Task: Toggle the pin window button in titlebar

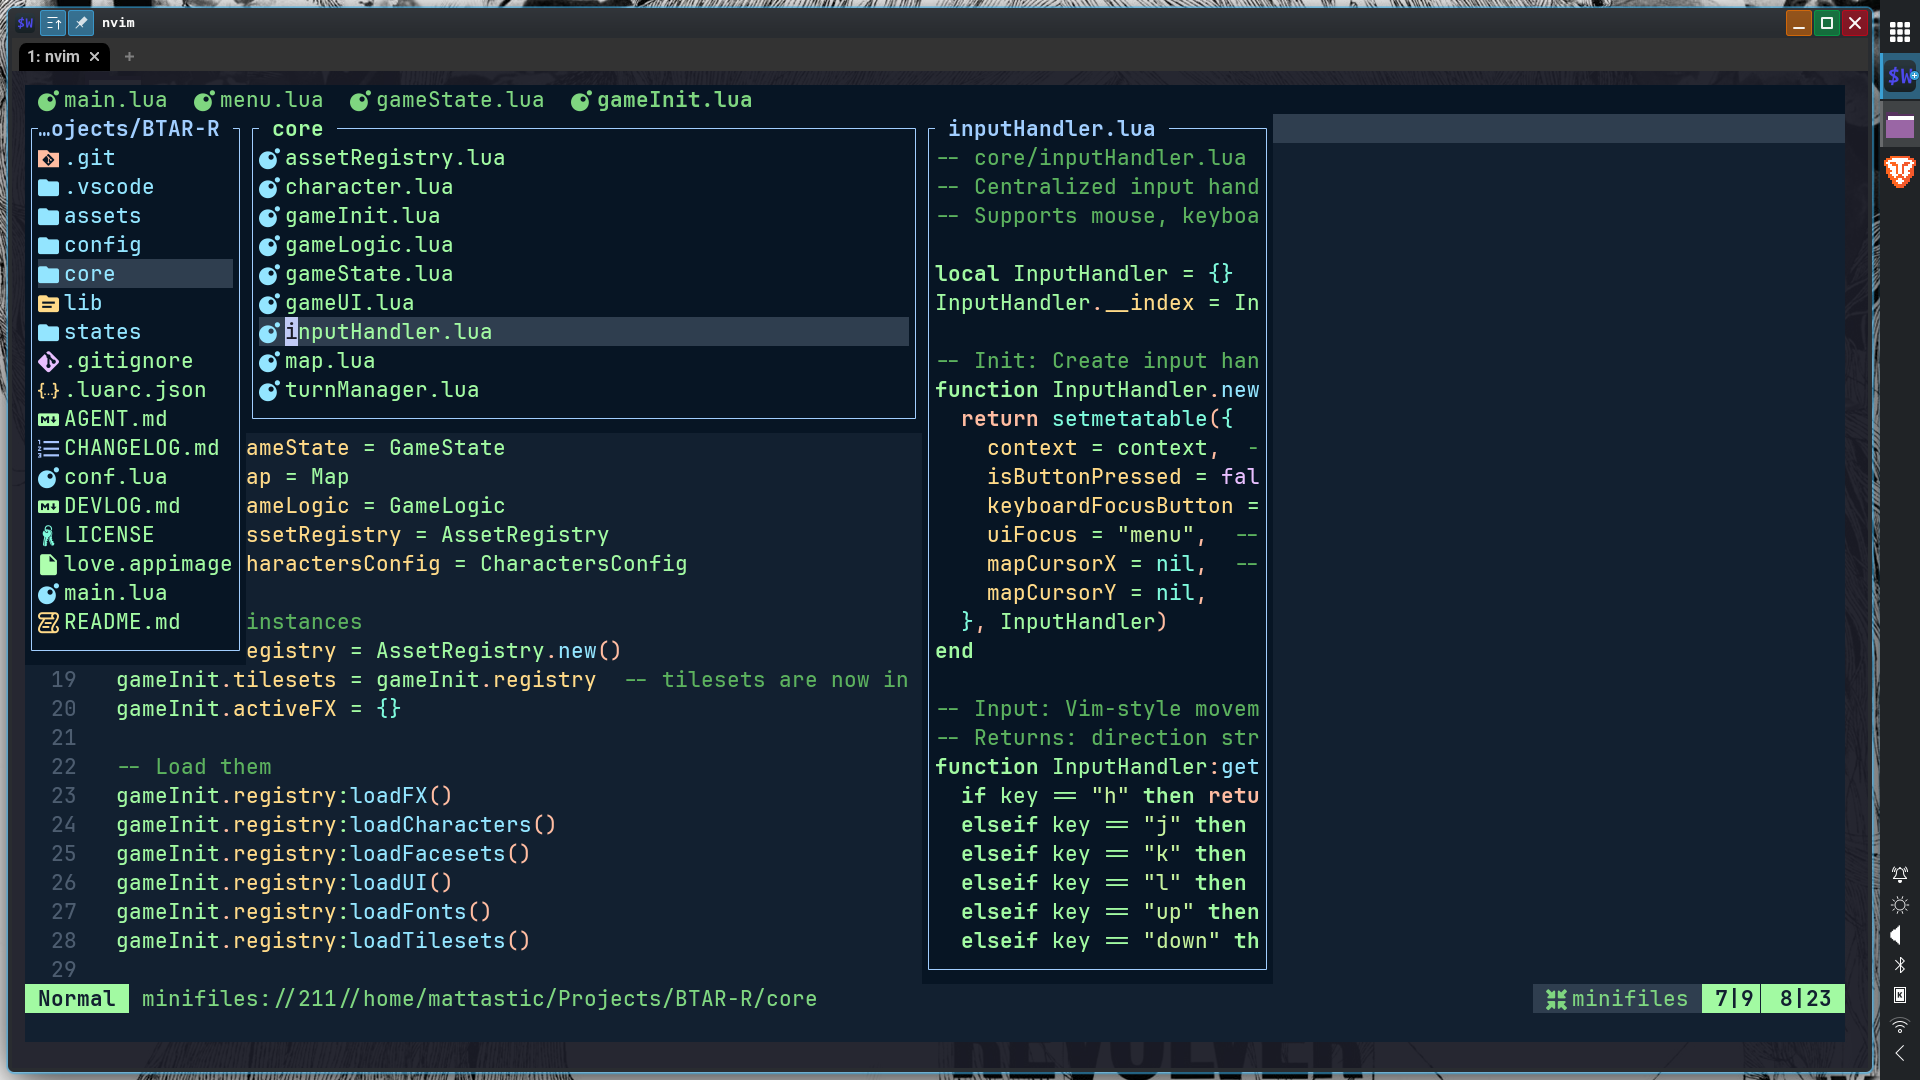Action: 81,22
